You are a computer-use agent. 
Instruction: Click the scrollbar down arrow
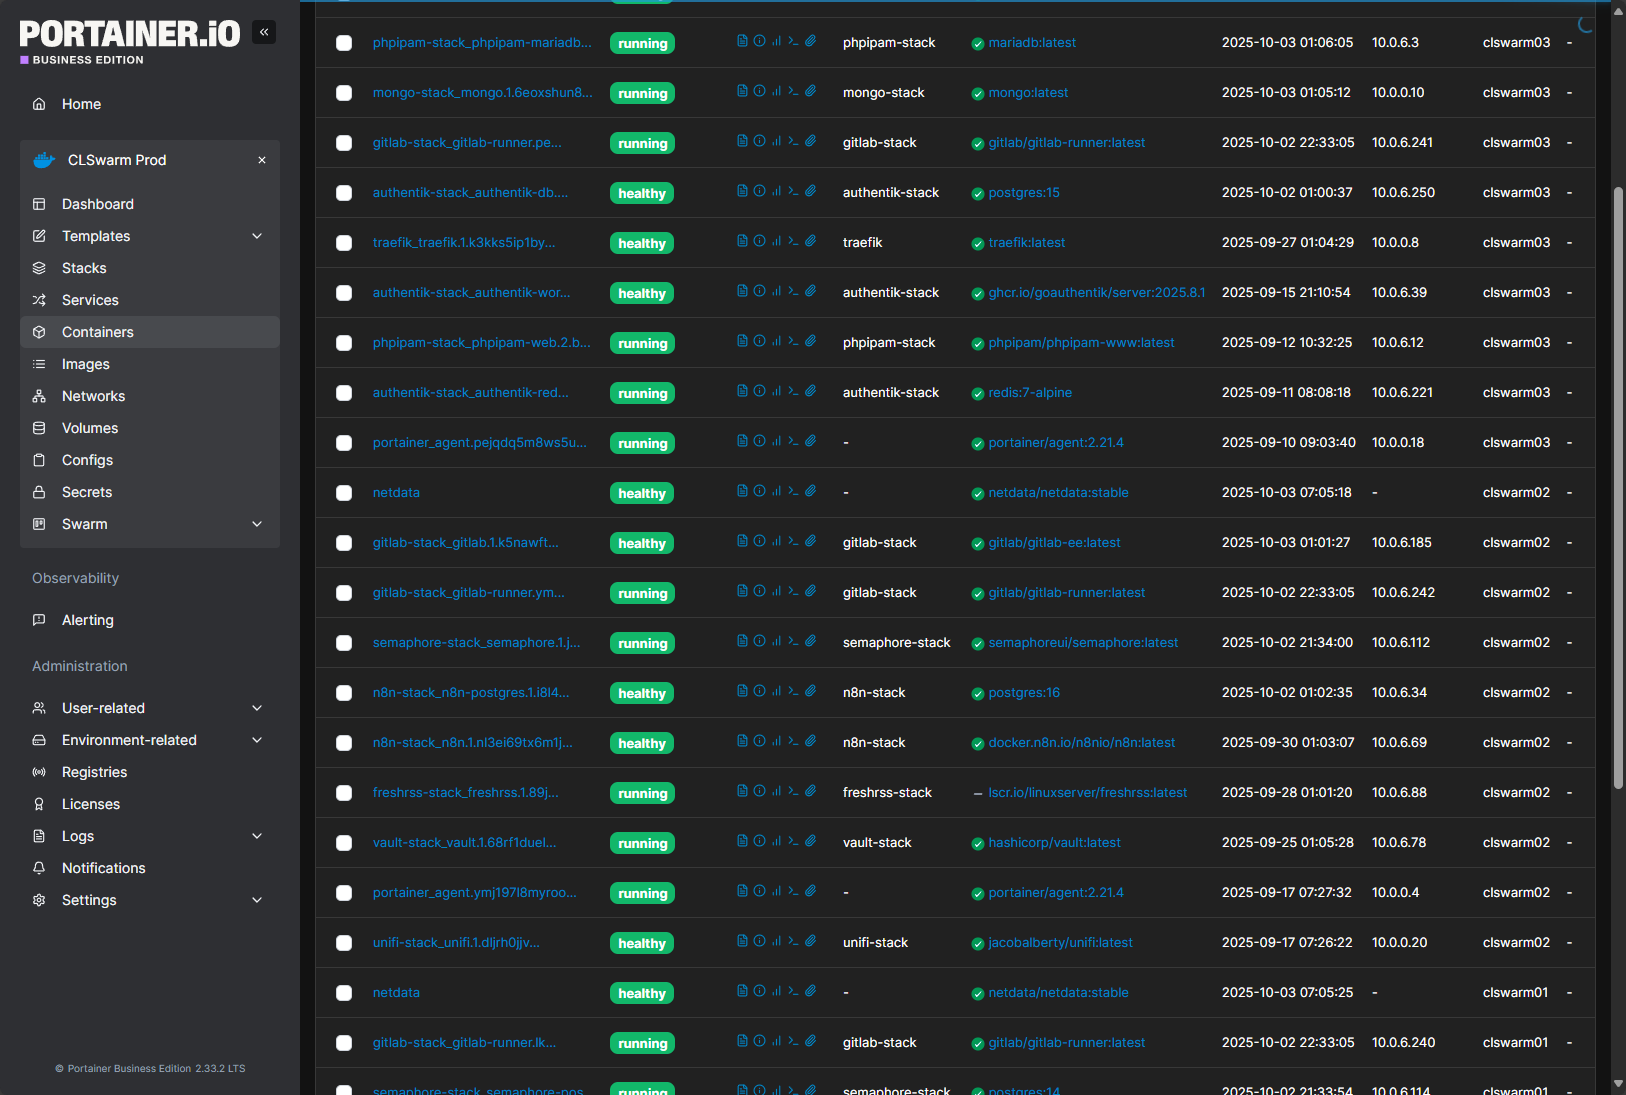click(x=1618, y=1083)
